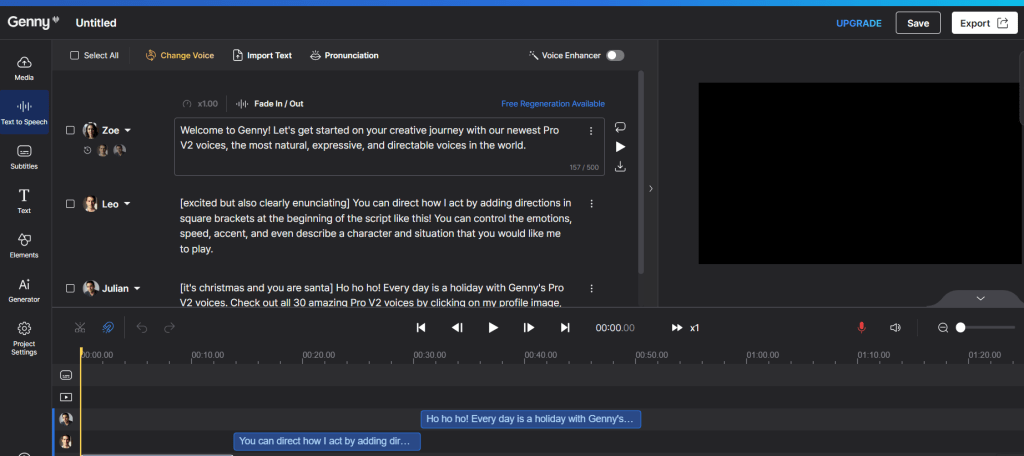Open more options for Zoe's text block
The image size is (1024, 456).
click(x=591, y=131)
